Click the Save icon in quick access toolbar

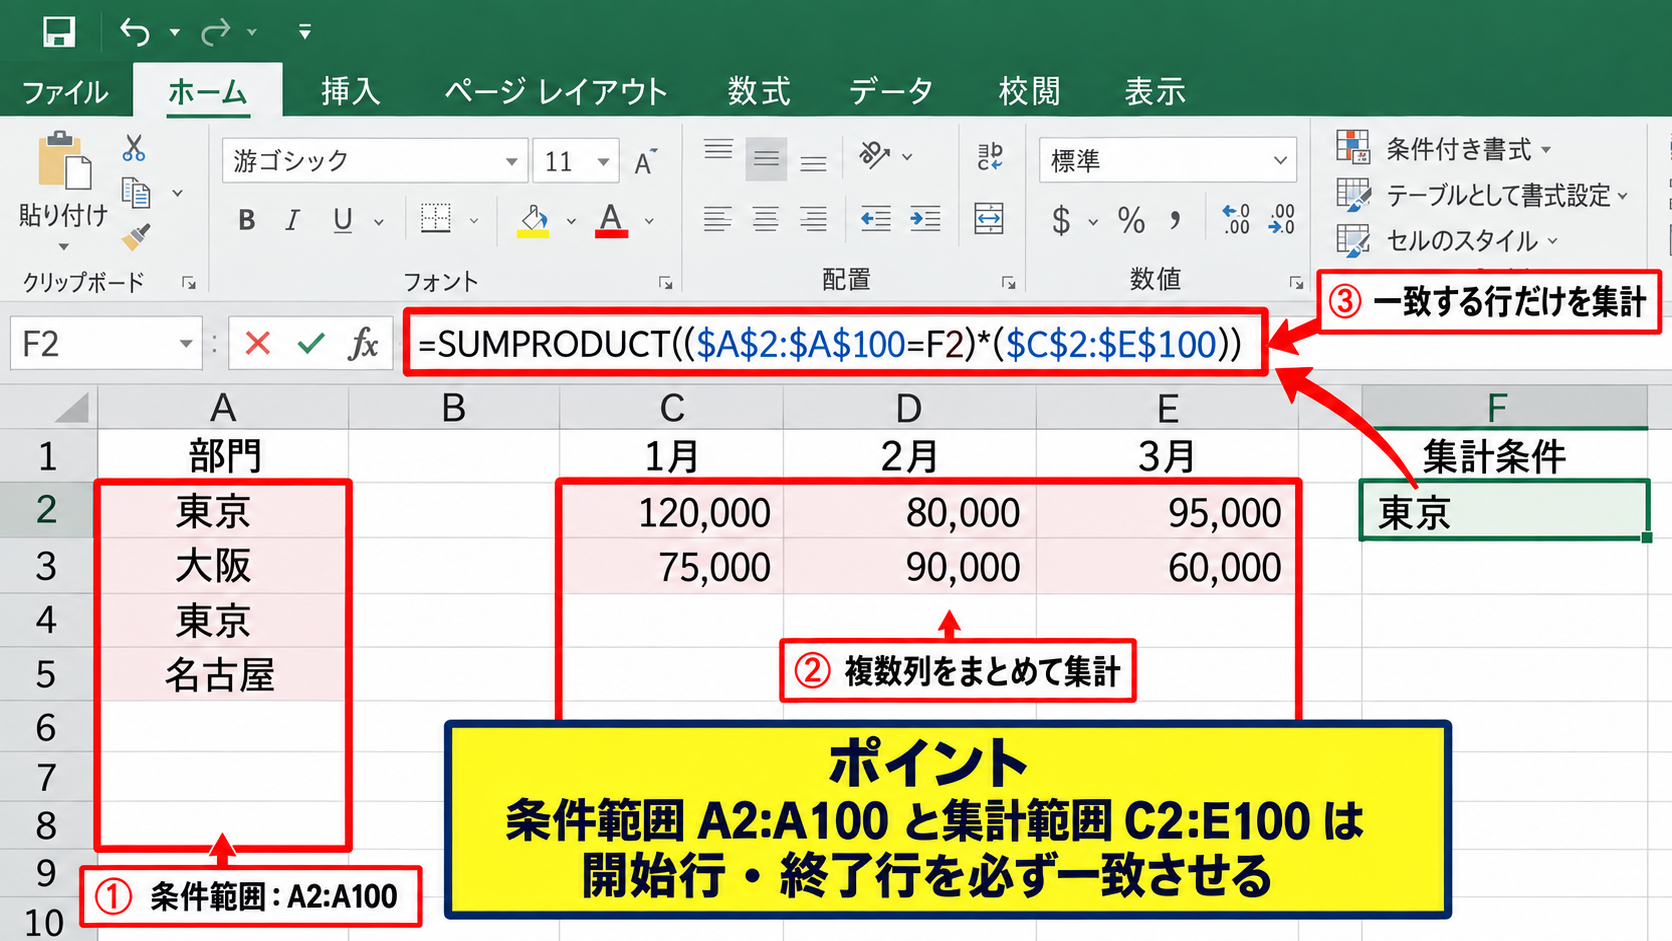[x=59, y=32]
